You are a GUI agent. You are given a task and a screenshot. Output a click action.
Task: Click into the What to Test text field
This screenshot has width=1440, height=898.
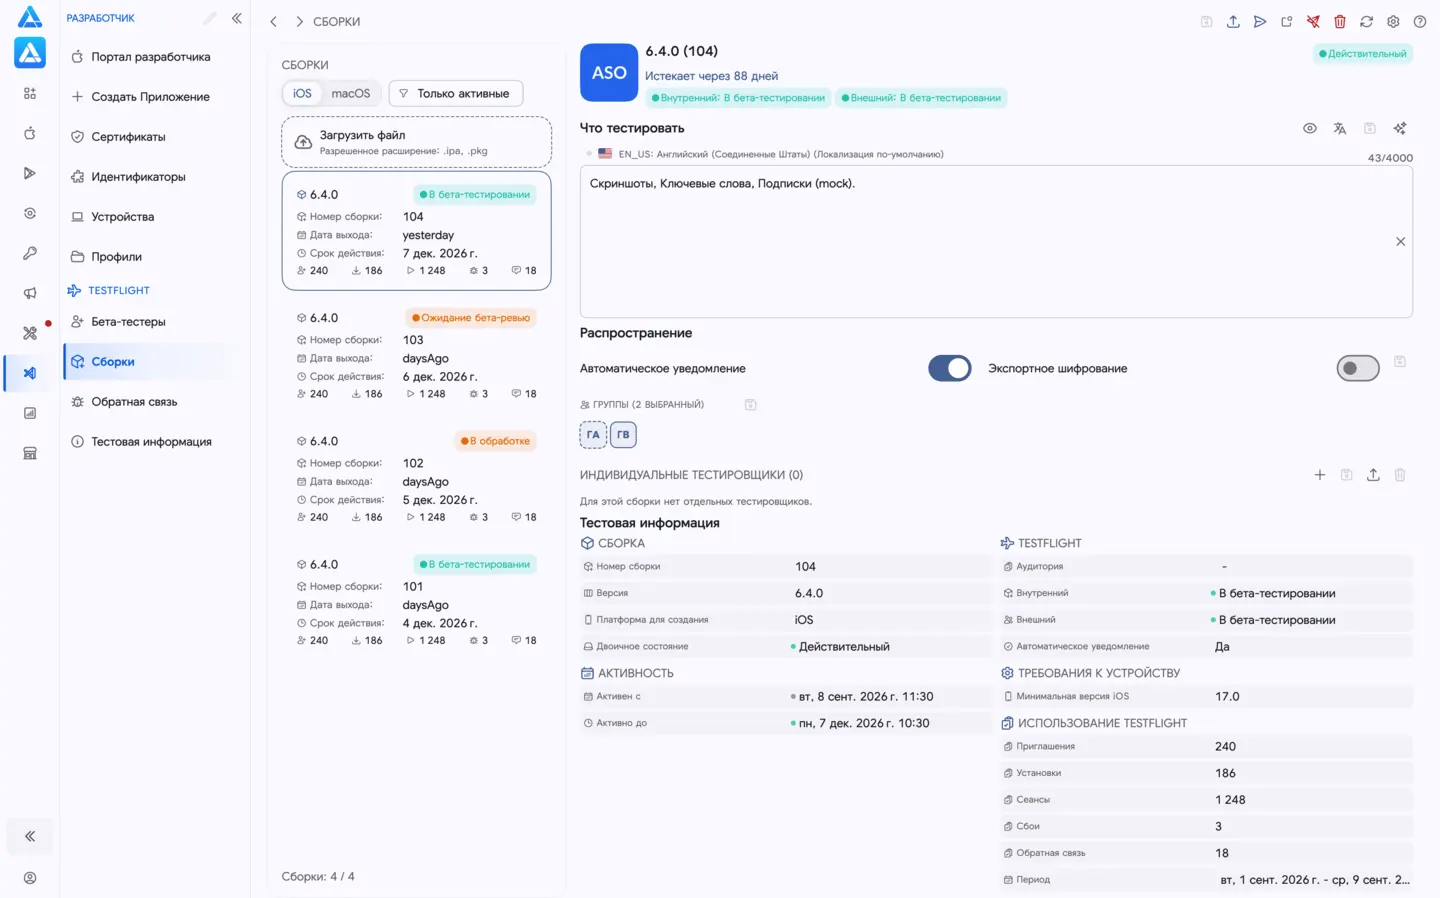(x=996, y=241)
